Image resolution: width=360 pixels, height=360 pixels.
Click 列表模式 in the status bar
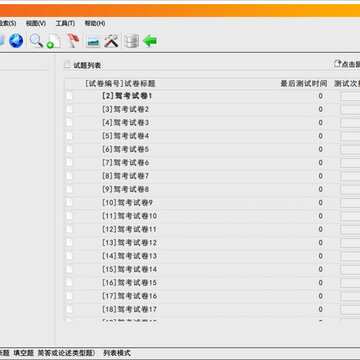pos(117,353)
